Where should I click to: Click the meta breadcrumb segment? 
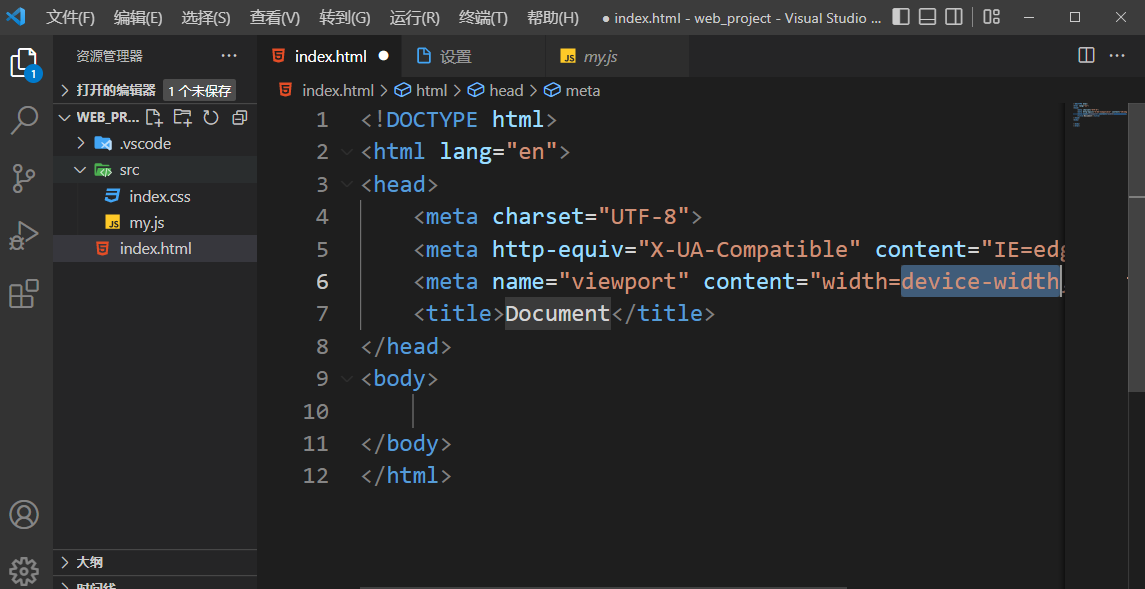583,91
